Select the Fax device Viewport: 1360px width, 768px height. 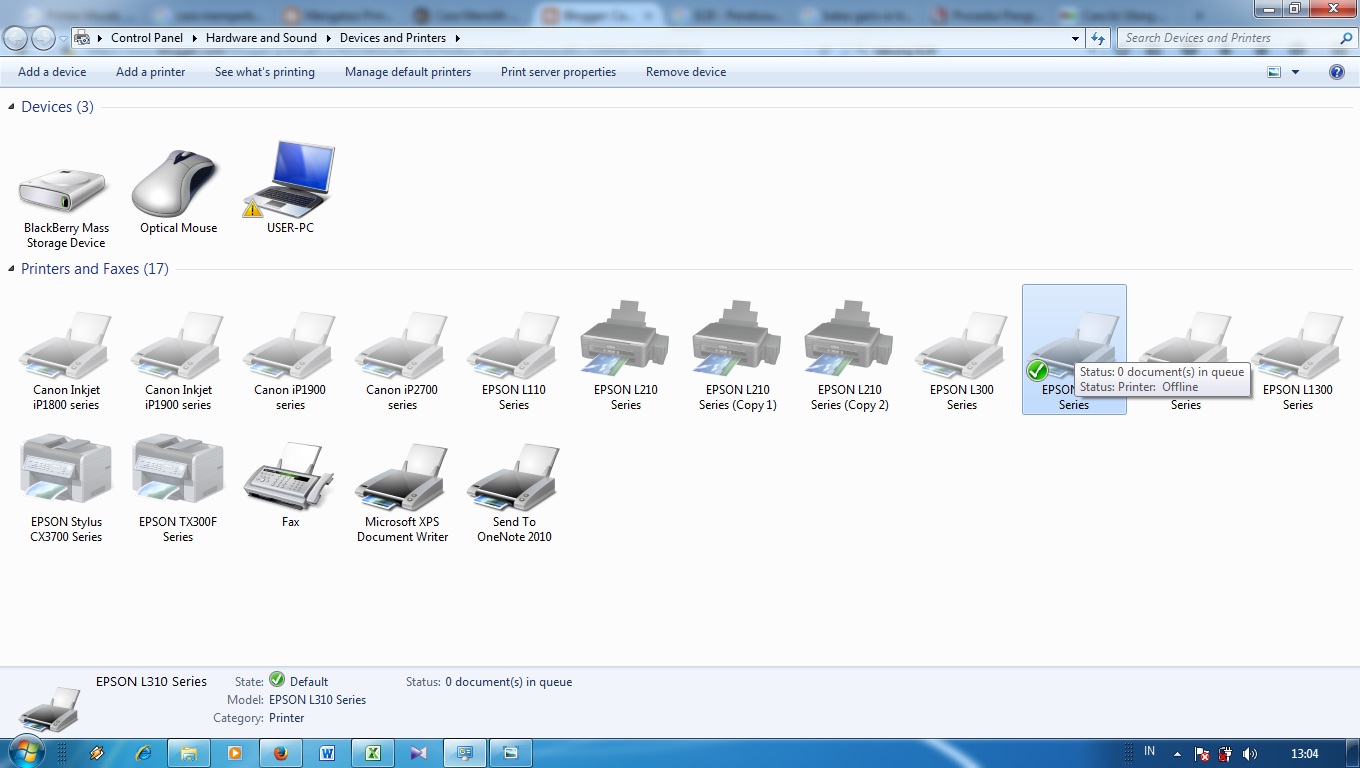[290, 484]
